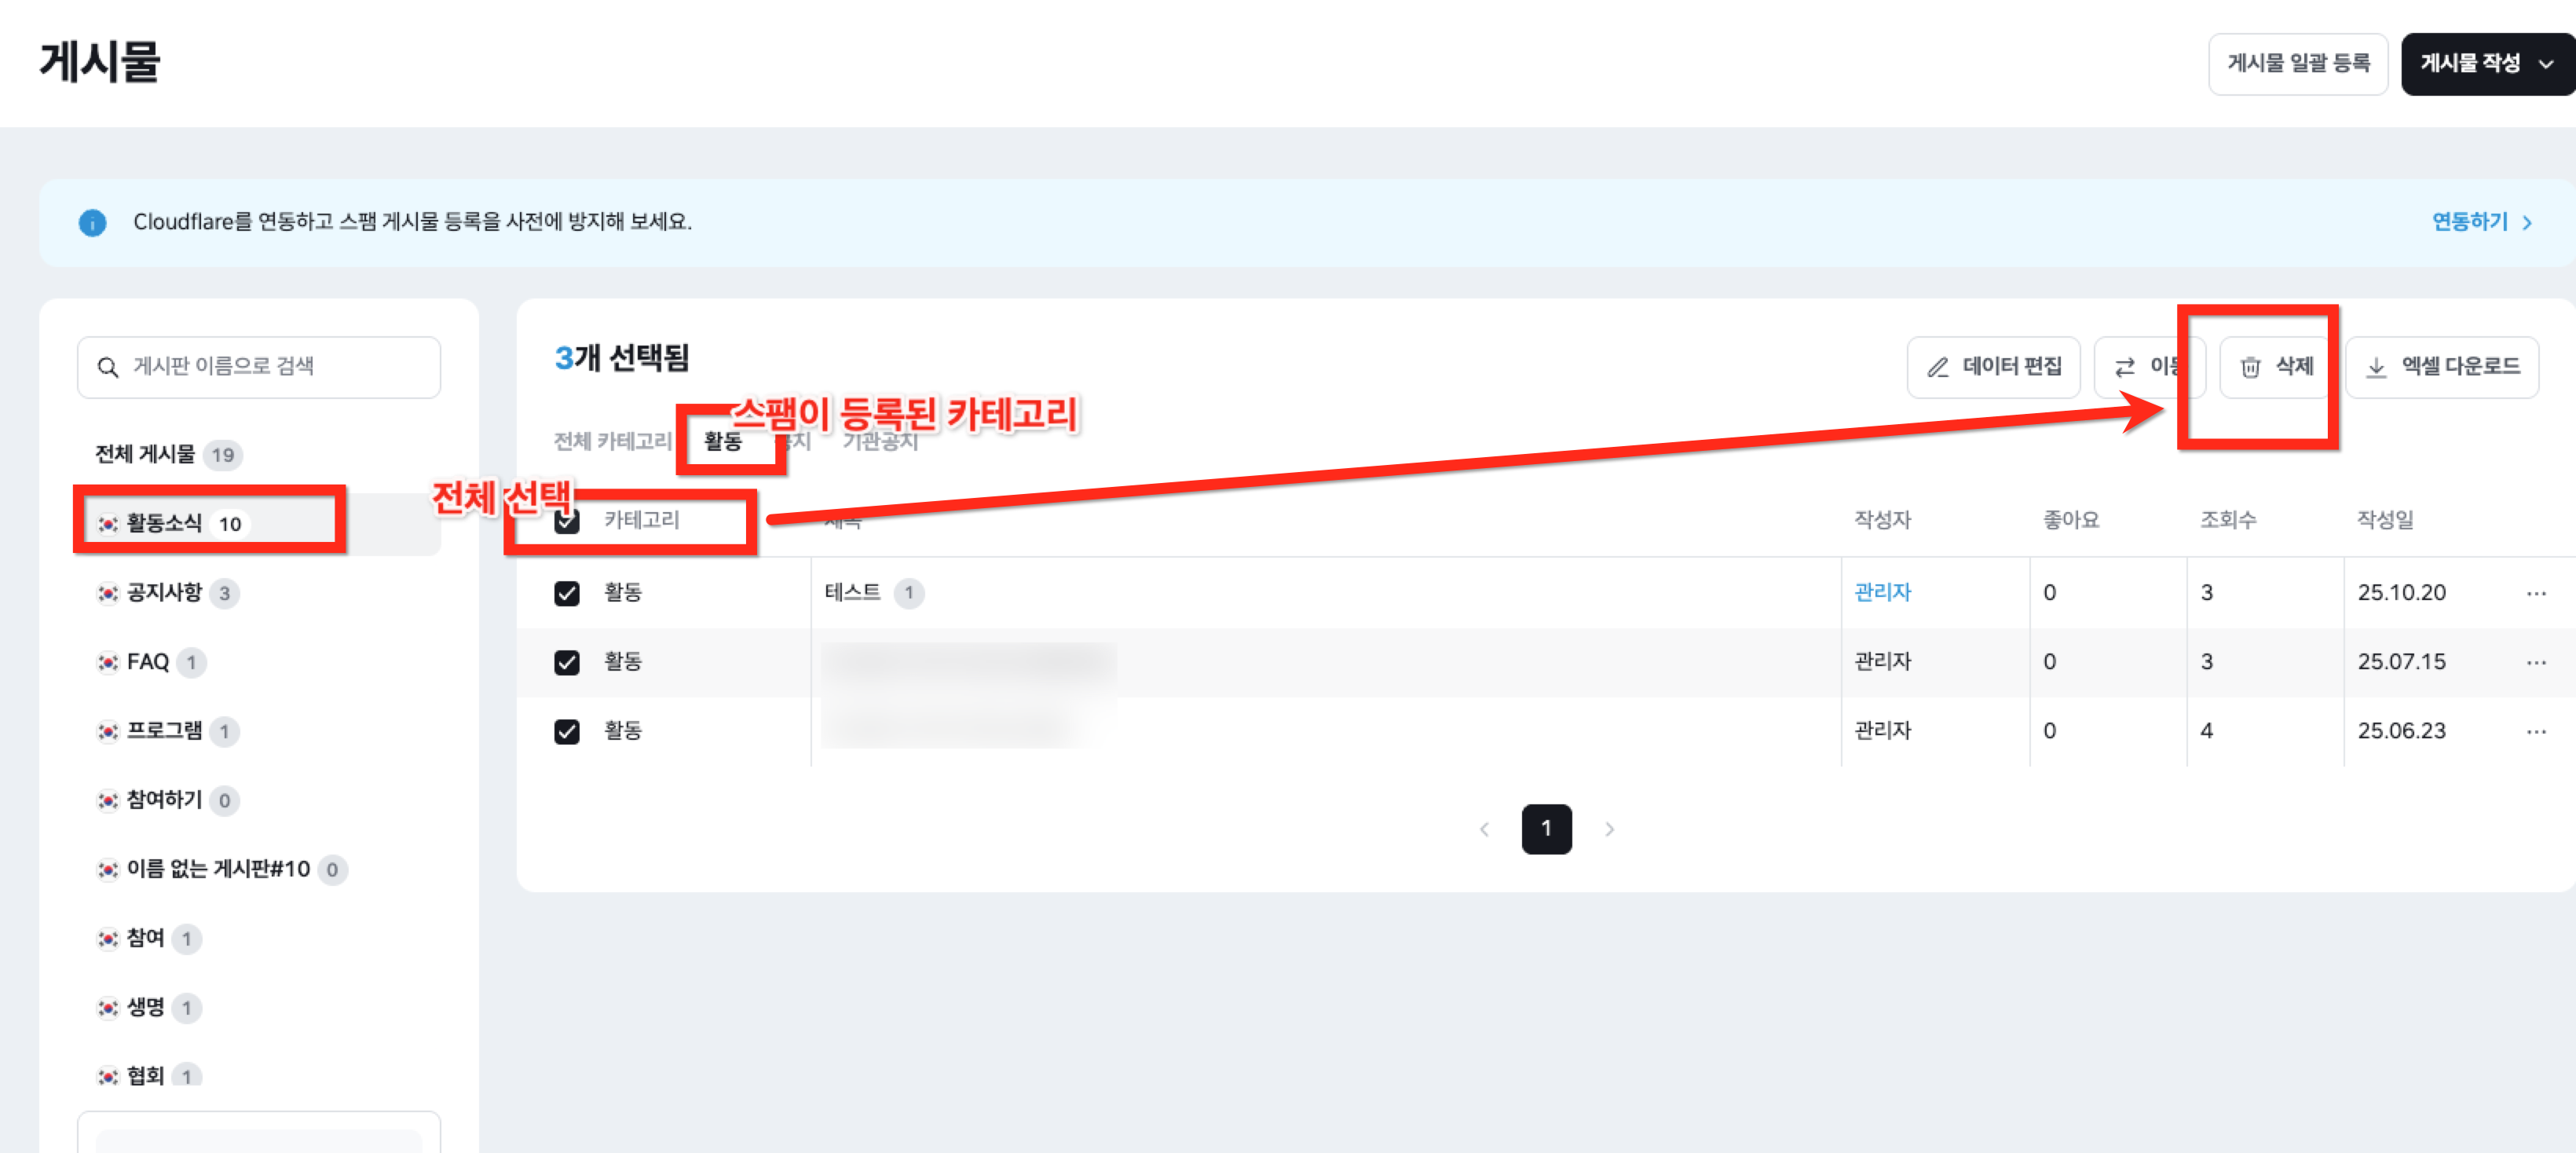Expand the 게시물 작성 dropdown arrow
Viewport: 2576px width, 1153px height.
(x=2547, y=64)
